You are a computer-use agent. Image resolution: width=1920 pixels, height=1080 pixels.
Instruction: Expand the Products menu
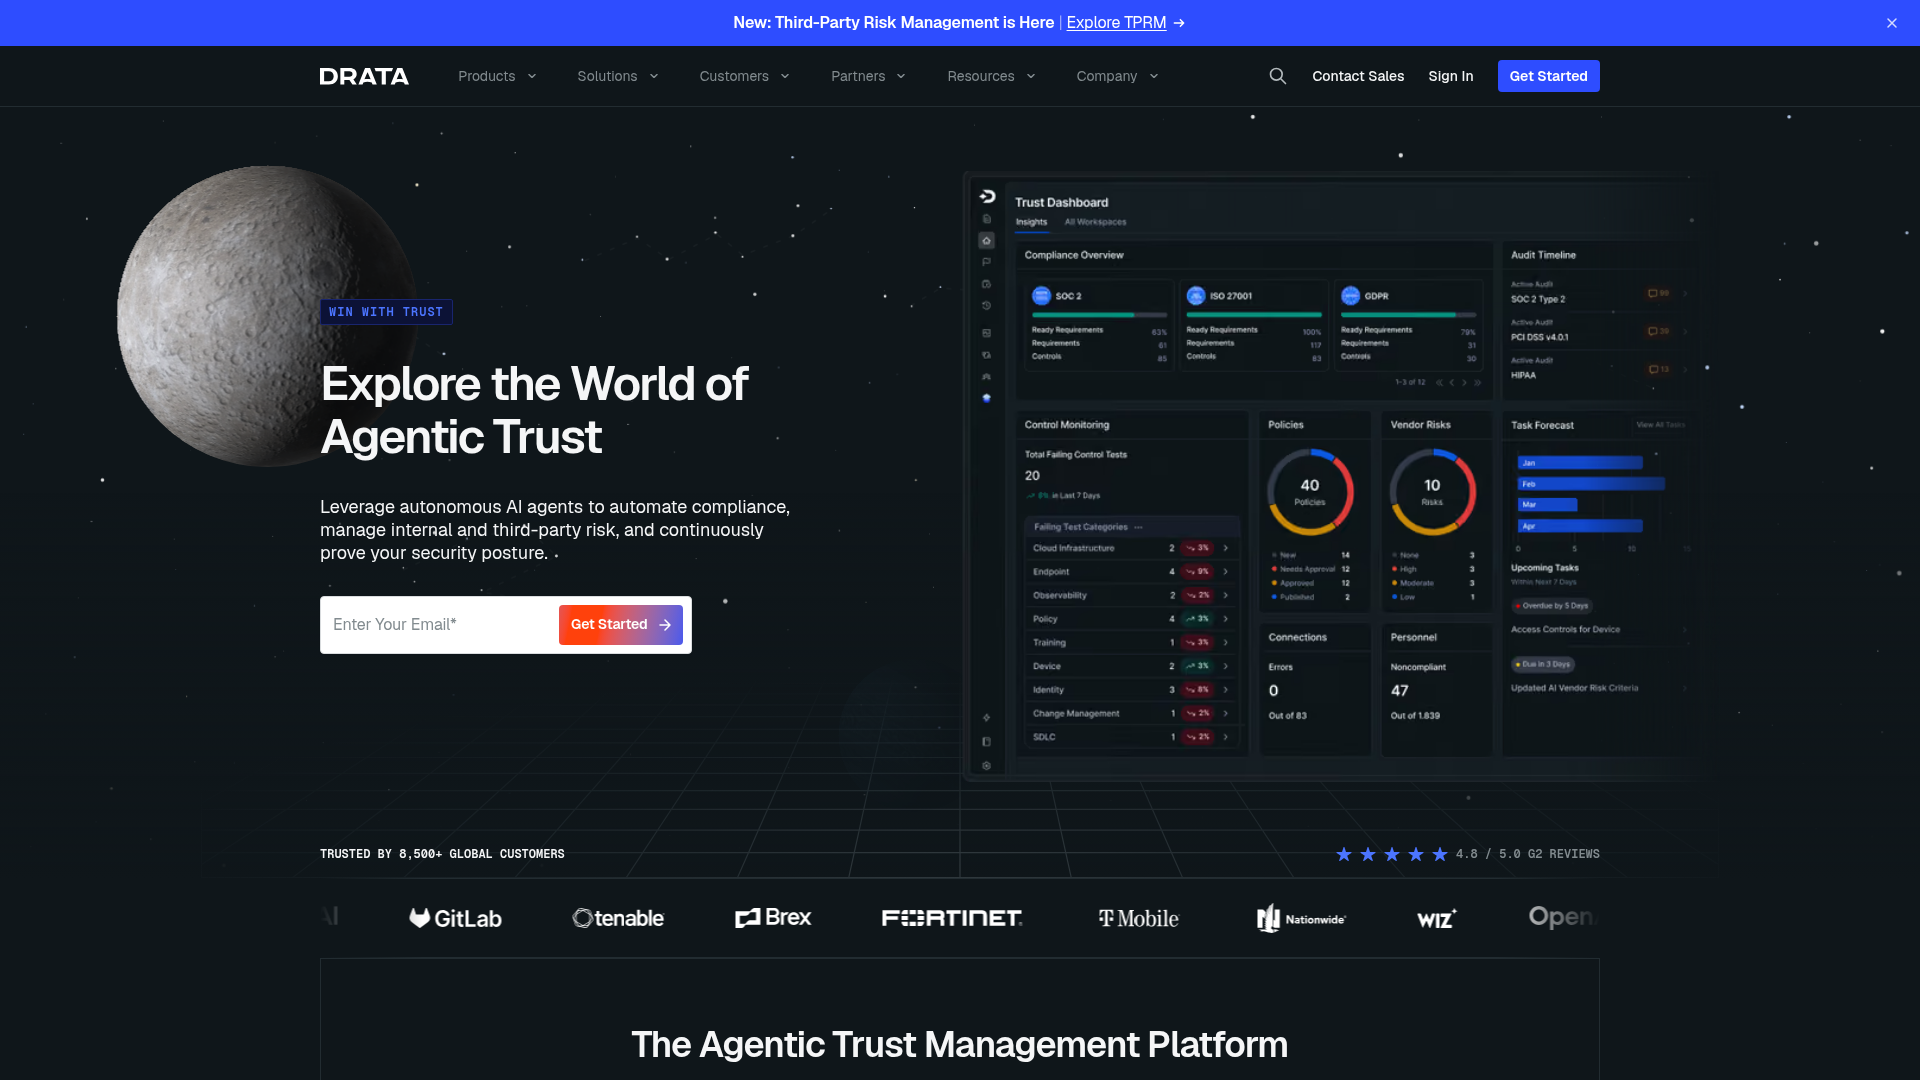coord(497,76)
